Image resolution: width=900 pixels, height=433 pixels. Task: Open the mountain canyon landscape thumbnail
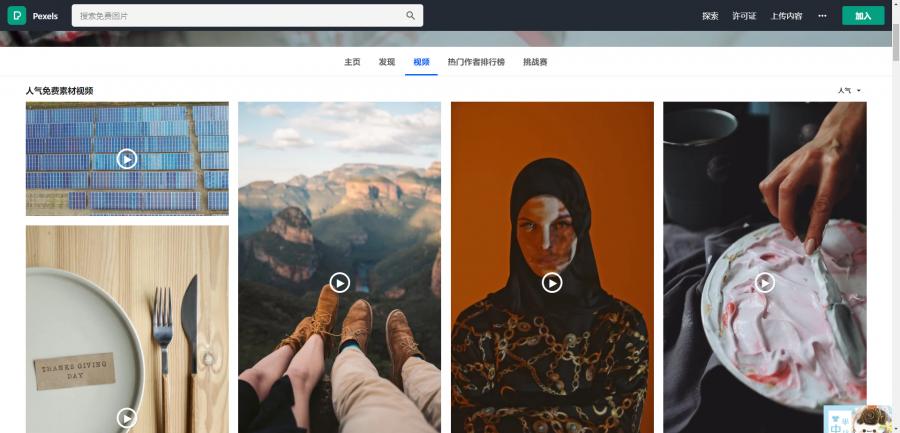coord(340,268)
